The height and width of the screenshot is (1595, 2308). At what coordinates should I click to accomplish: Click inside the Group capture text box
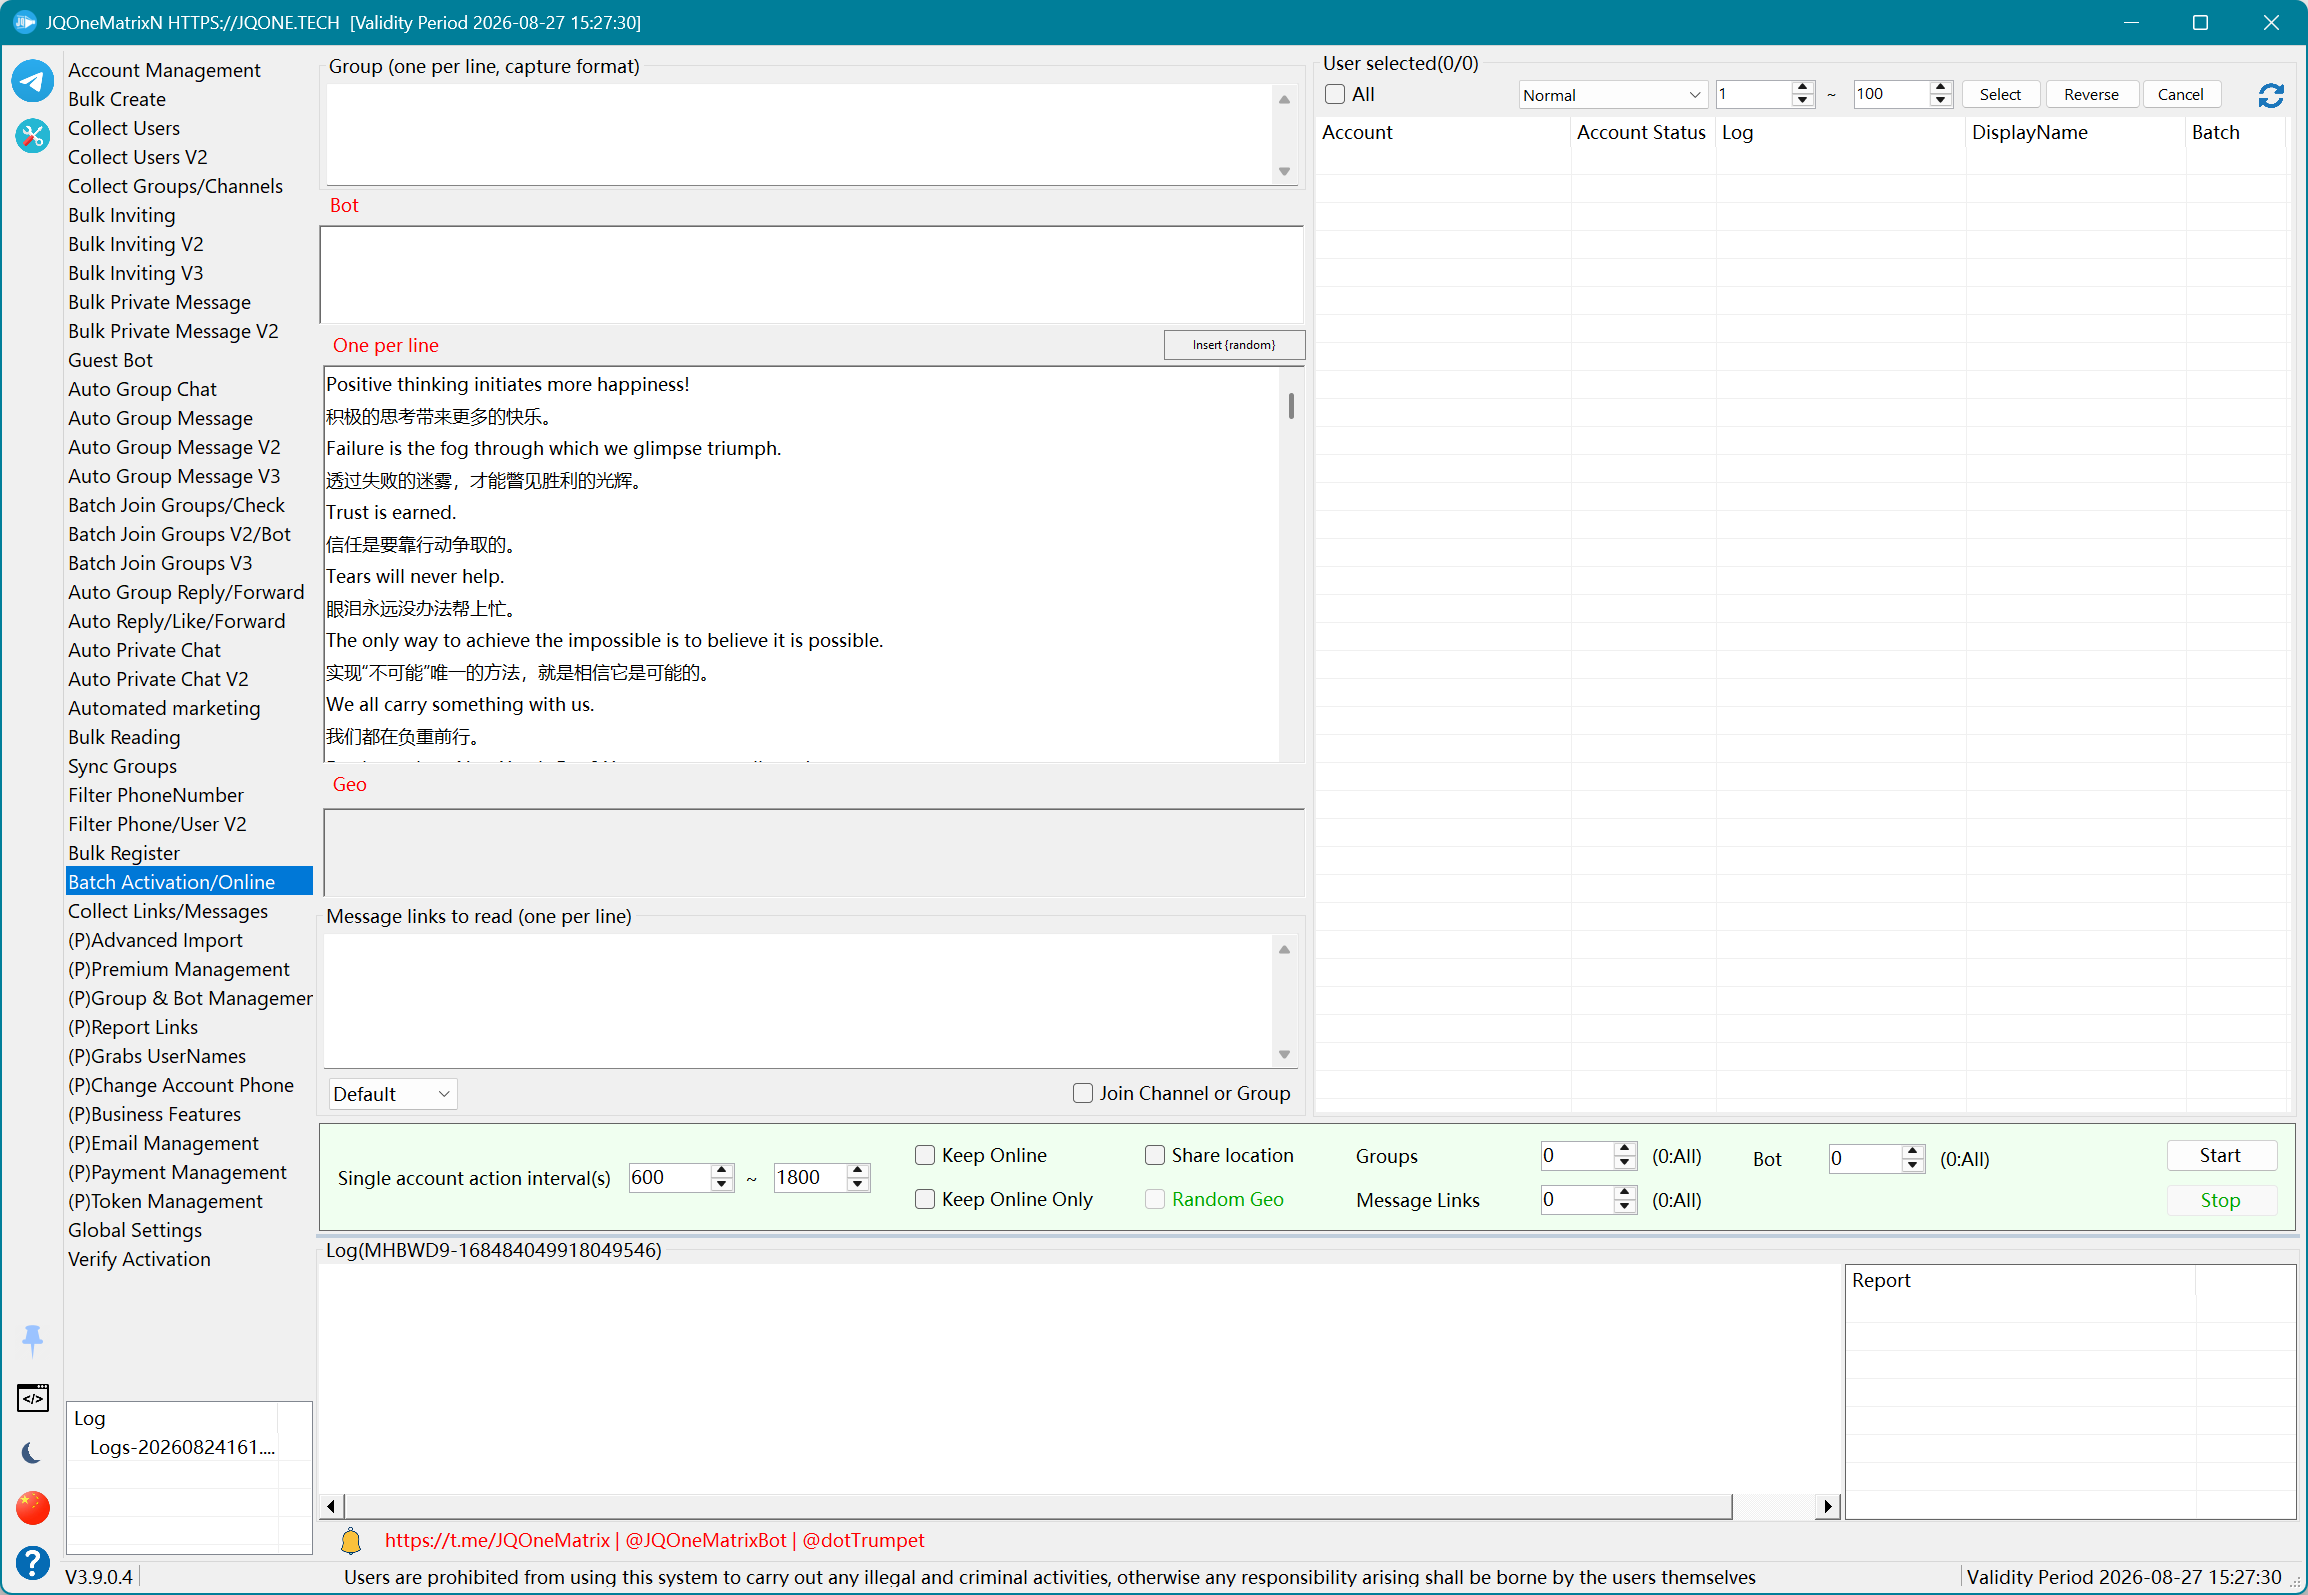pos(799,134)
